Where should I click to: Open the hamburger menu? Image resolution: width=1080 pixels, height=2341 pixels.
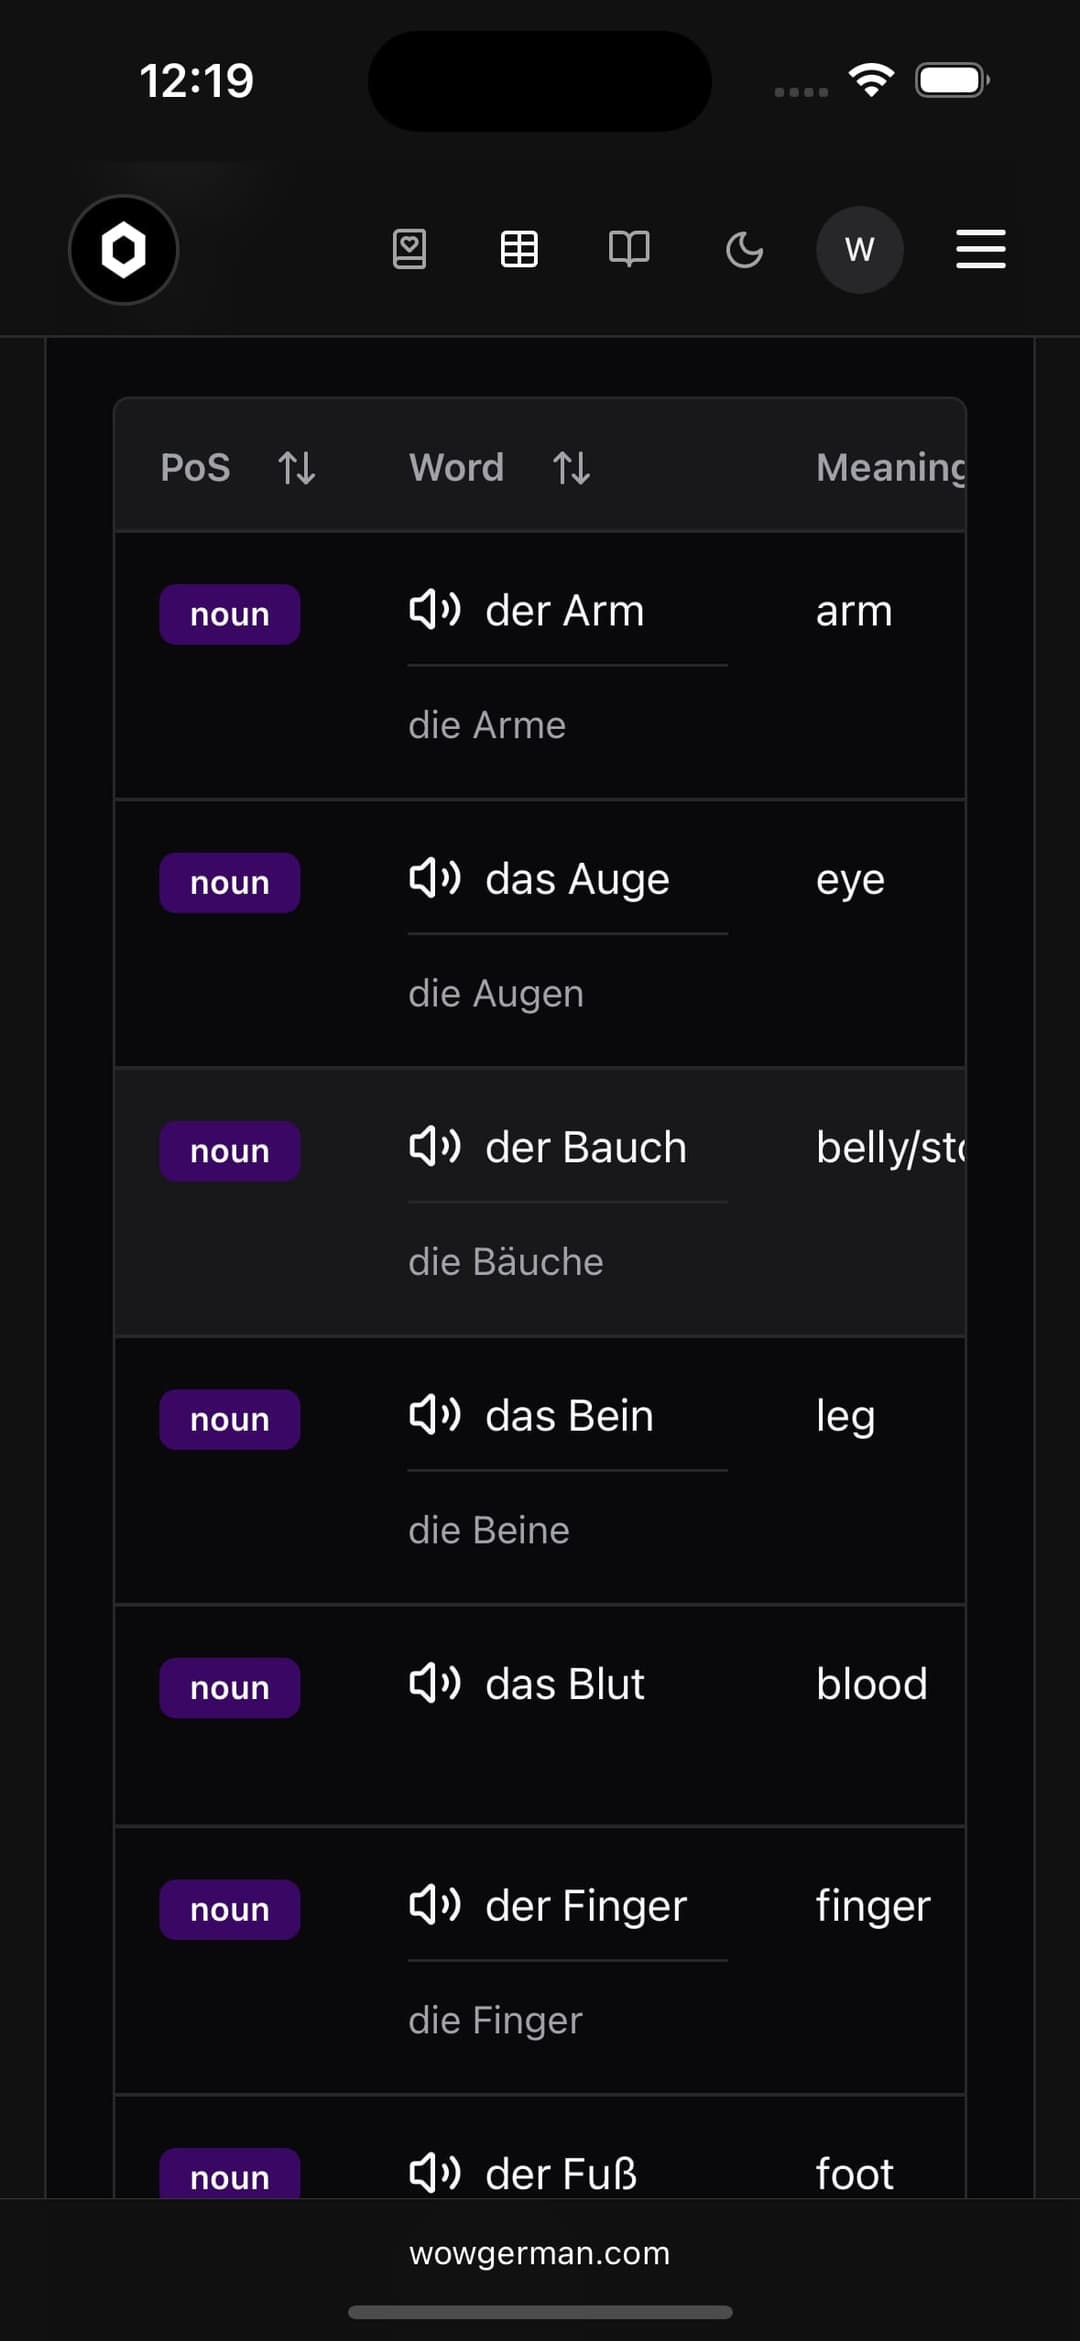point(981,249)
